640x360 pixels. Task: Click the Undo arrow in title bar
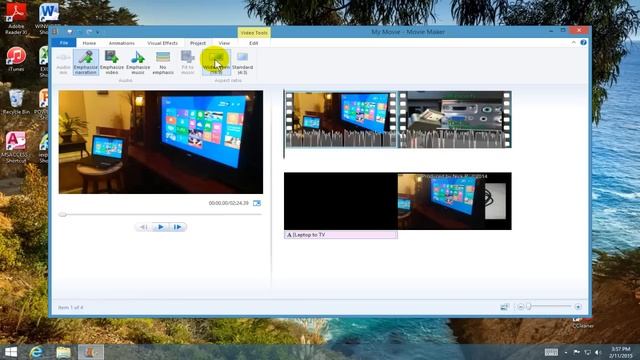click(80, 32)
